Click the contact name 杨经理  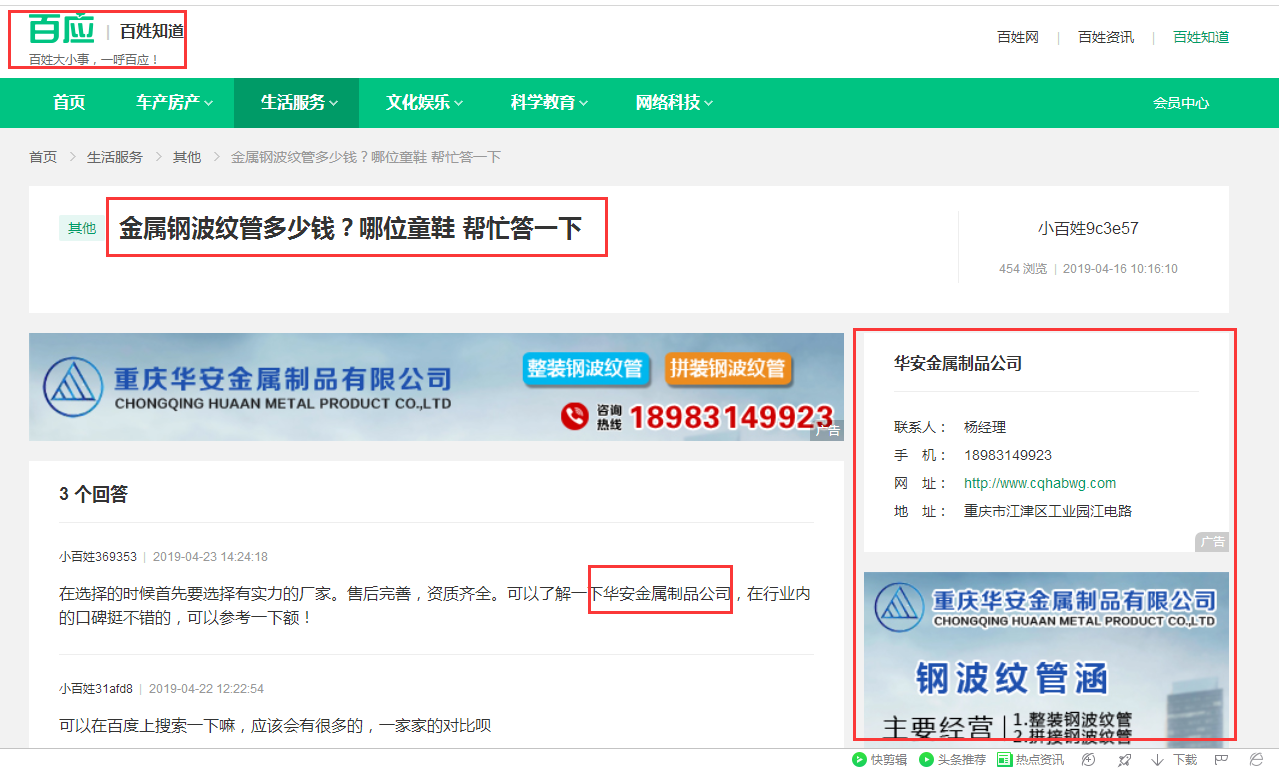(x=986, y=427)
